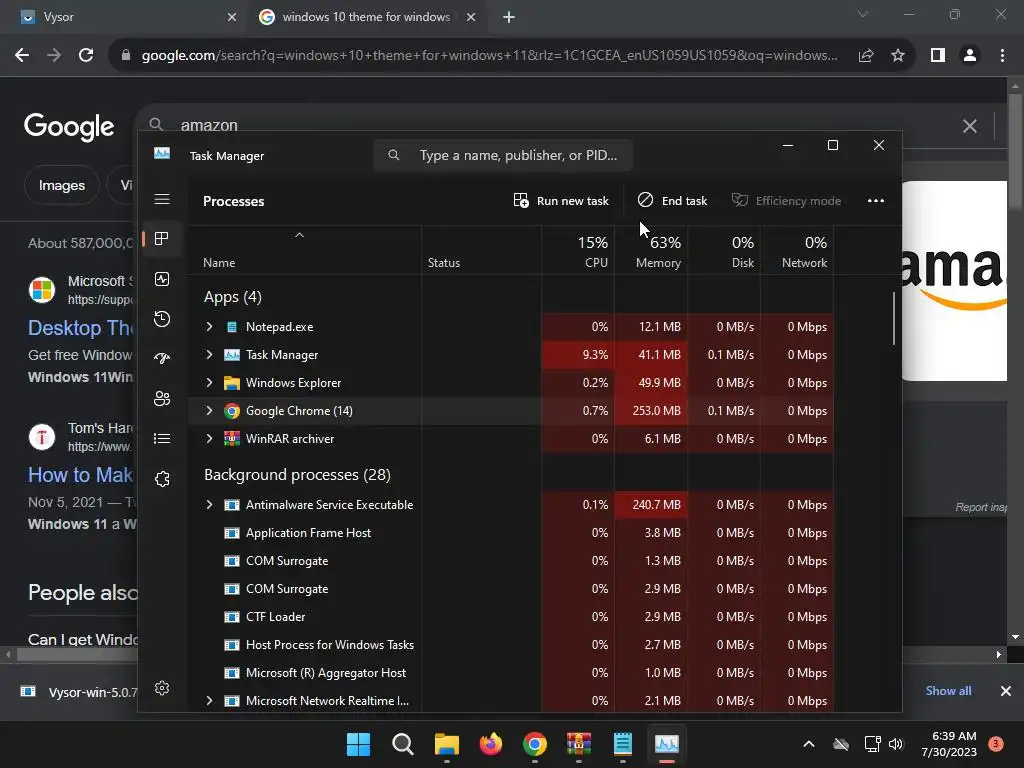Image resolution: width=1024 pixels, height=768 pixels.
Task: Expand the Windows Explorer process row
Action: (209, 382)
